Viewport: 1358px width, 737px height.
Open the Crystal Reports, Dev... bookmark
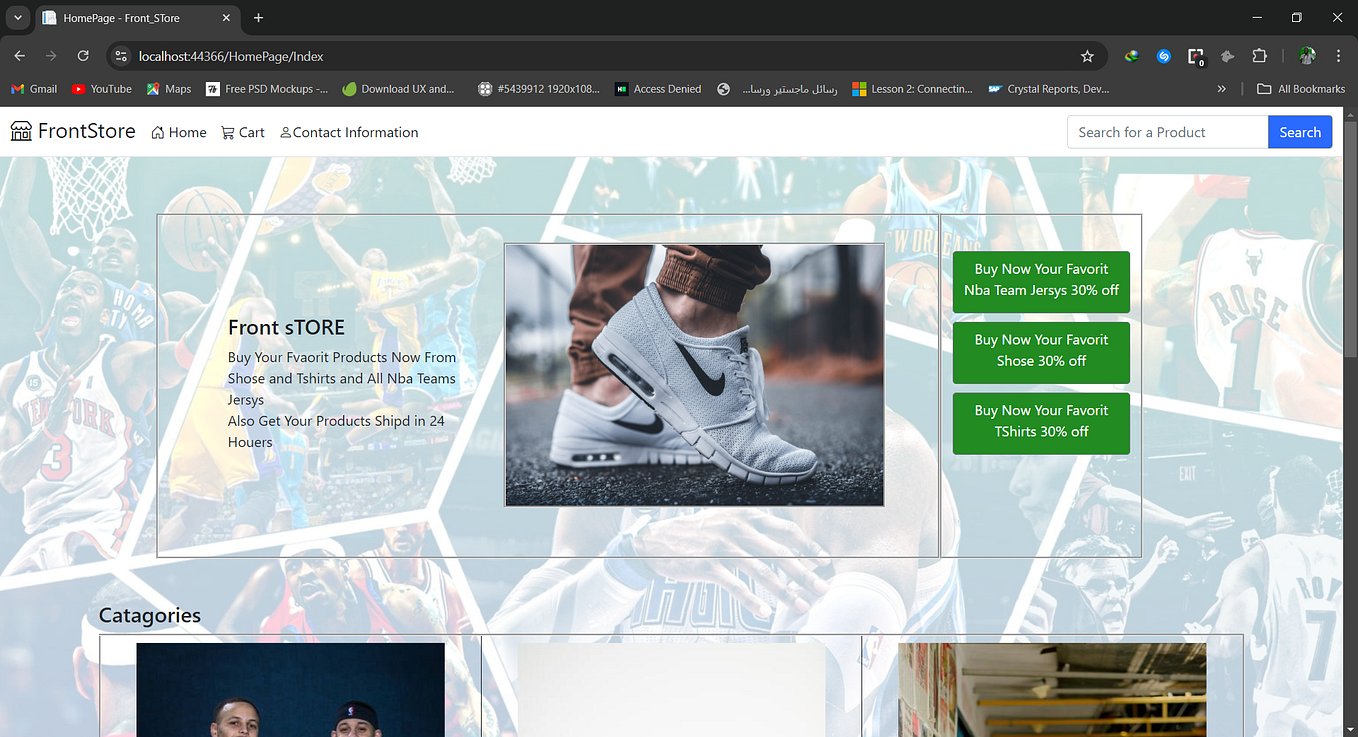(1049, 89)
